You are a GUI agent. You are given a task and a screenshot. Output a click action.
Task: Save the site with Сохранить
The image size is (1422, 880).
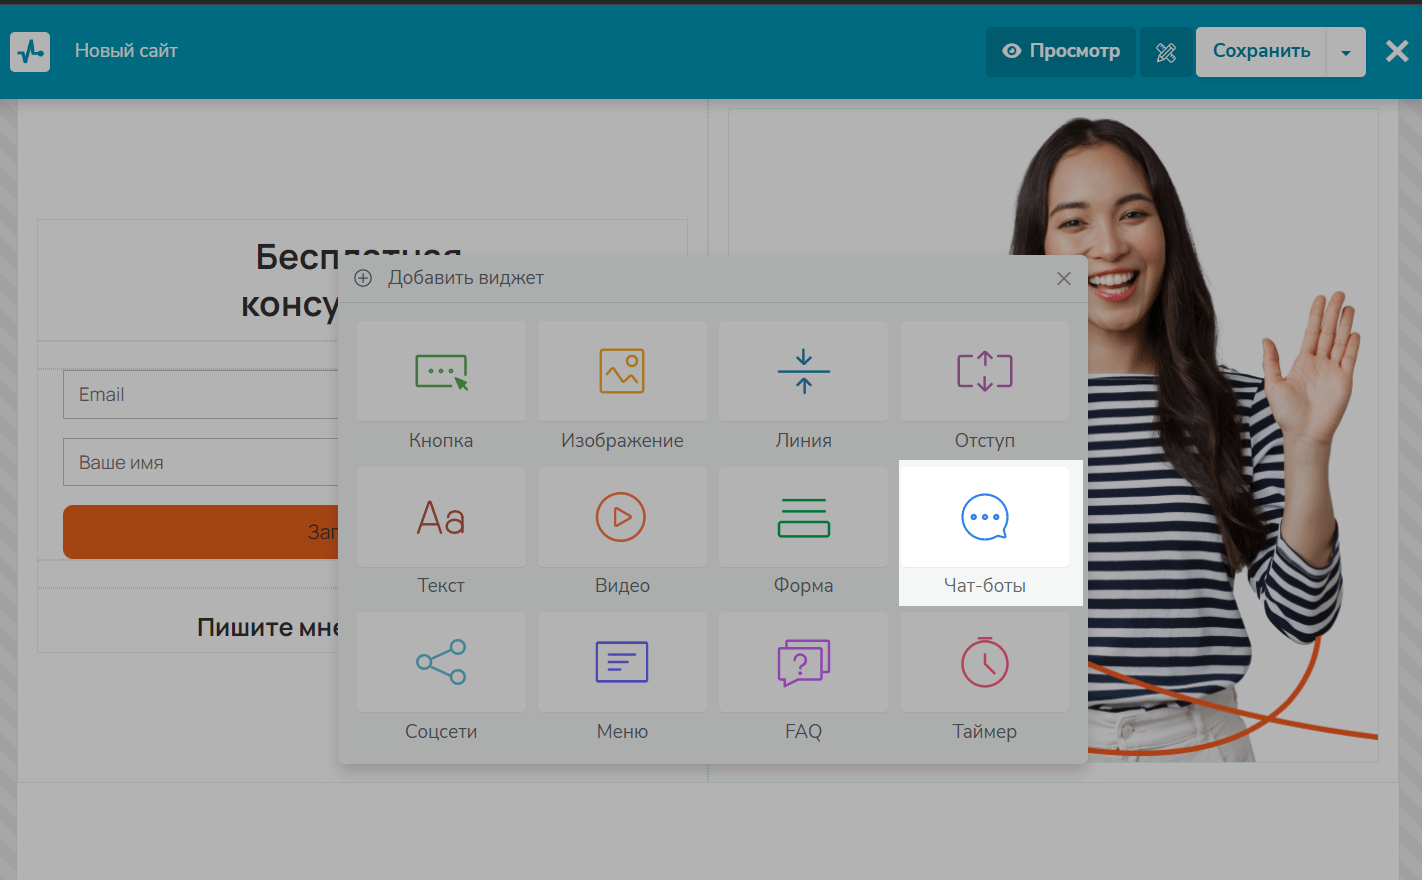pyautogui.click(x=1261, y=52)
